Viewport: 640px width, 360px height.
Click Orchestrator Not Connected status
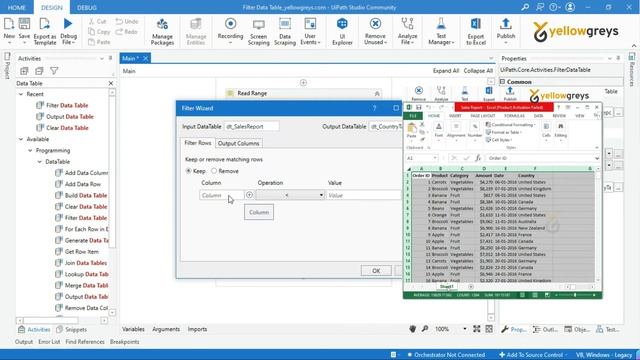pyautogui.click(x=446, y=355)
